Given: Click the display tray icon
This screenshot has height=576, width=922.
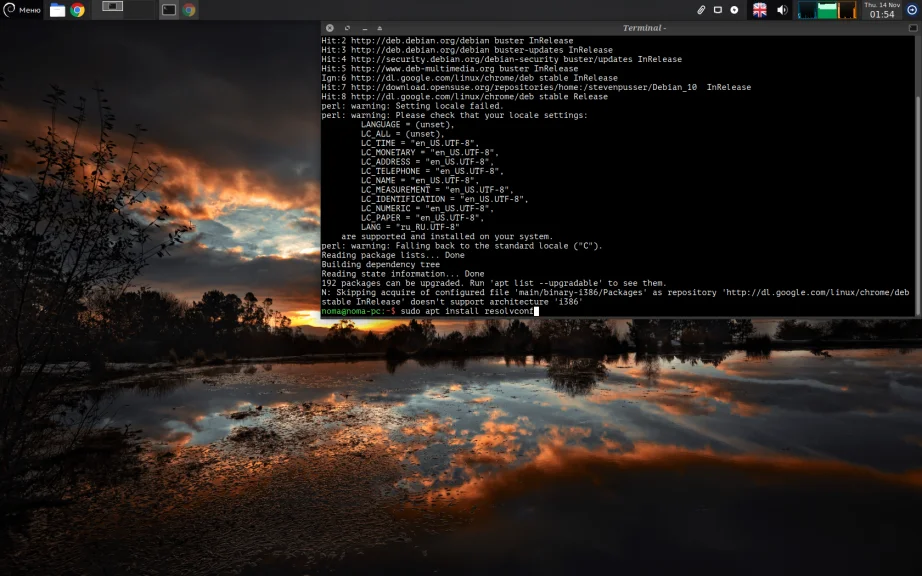Looking at the screenshot, I should click(x=718, y=10).
